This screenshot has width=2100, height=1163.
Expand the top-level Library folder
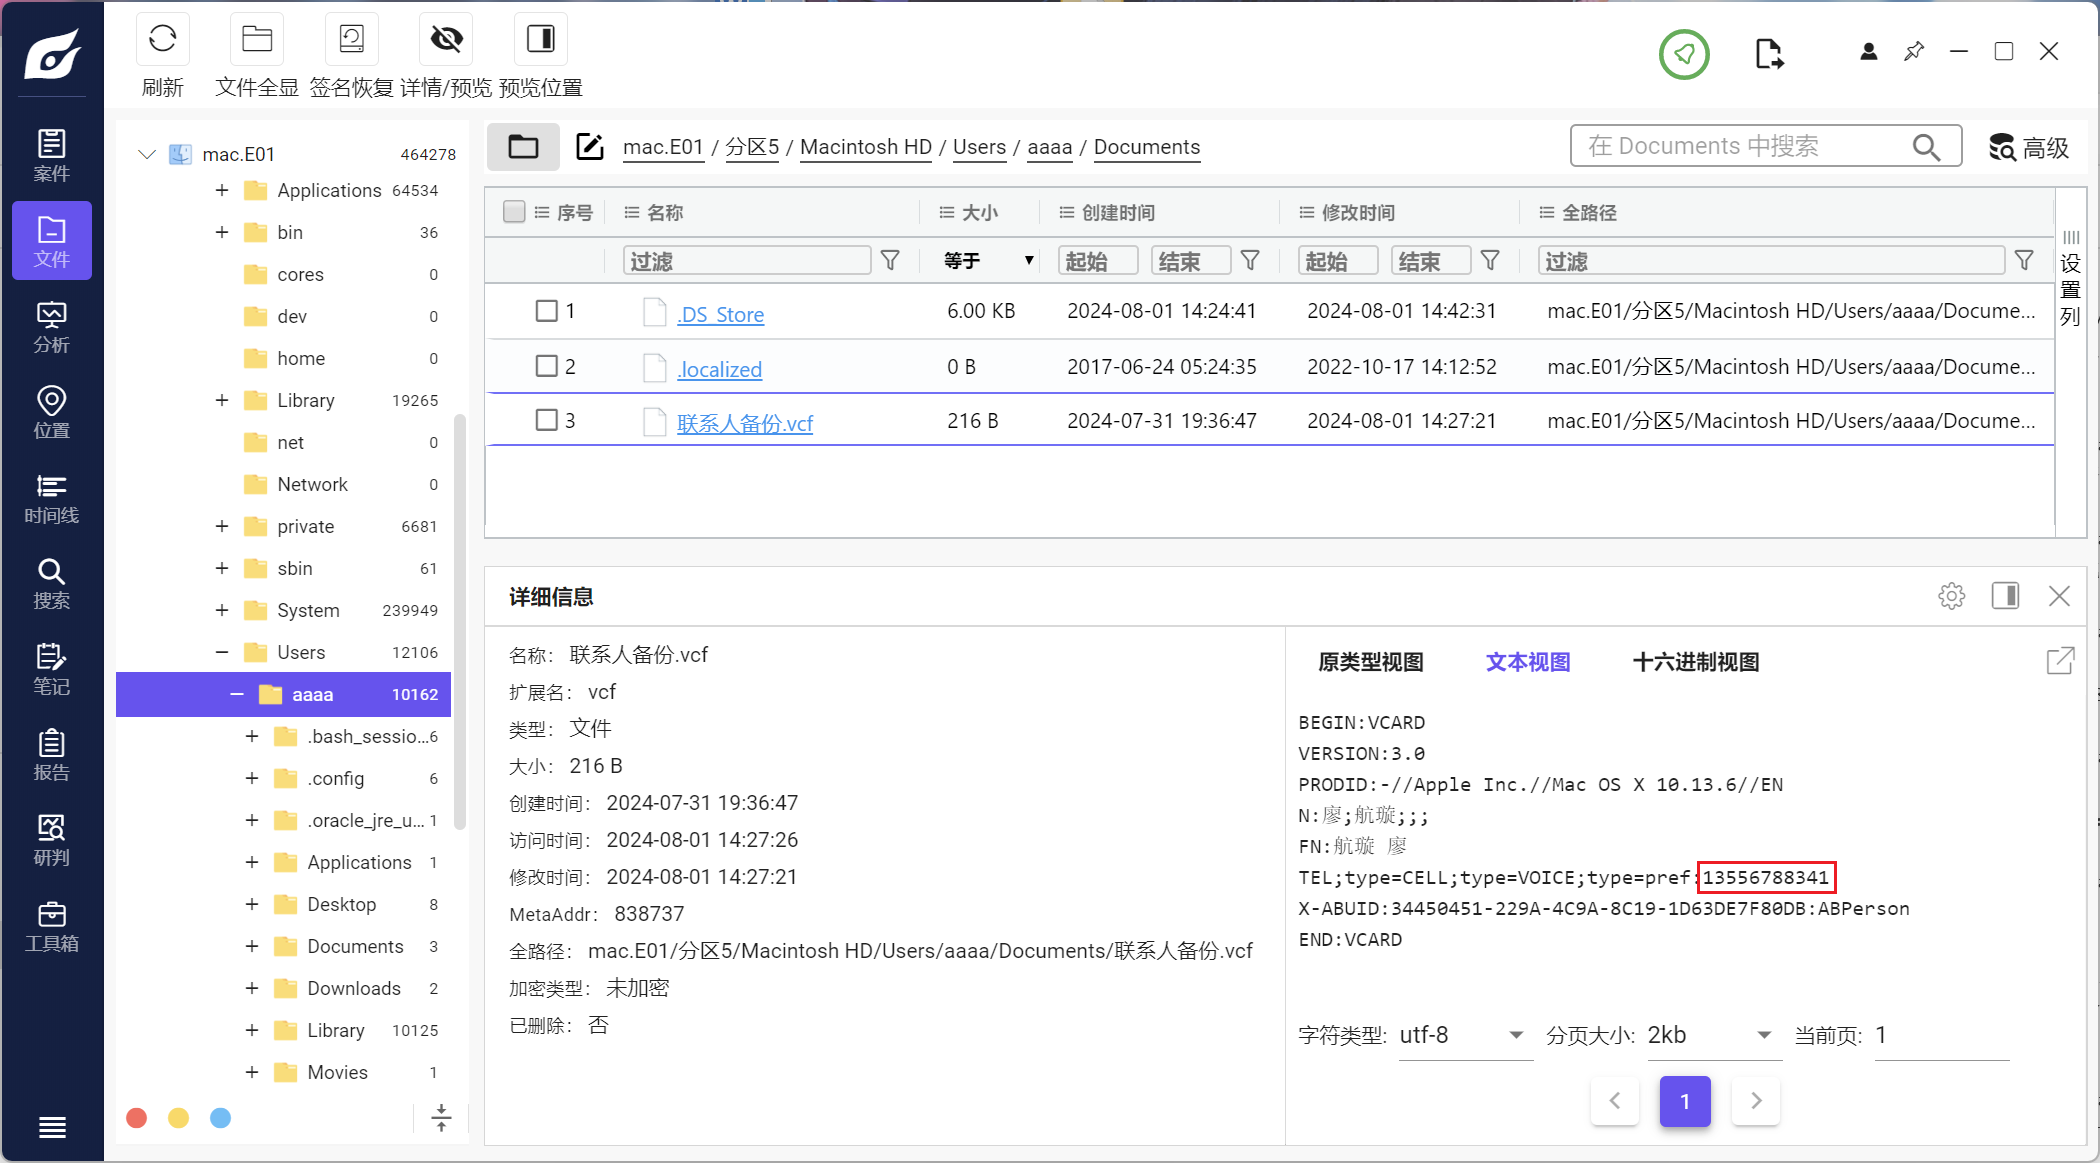coord(222,400)
